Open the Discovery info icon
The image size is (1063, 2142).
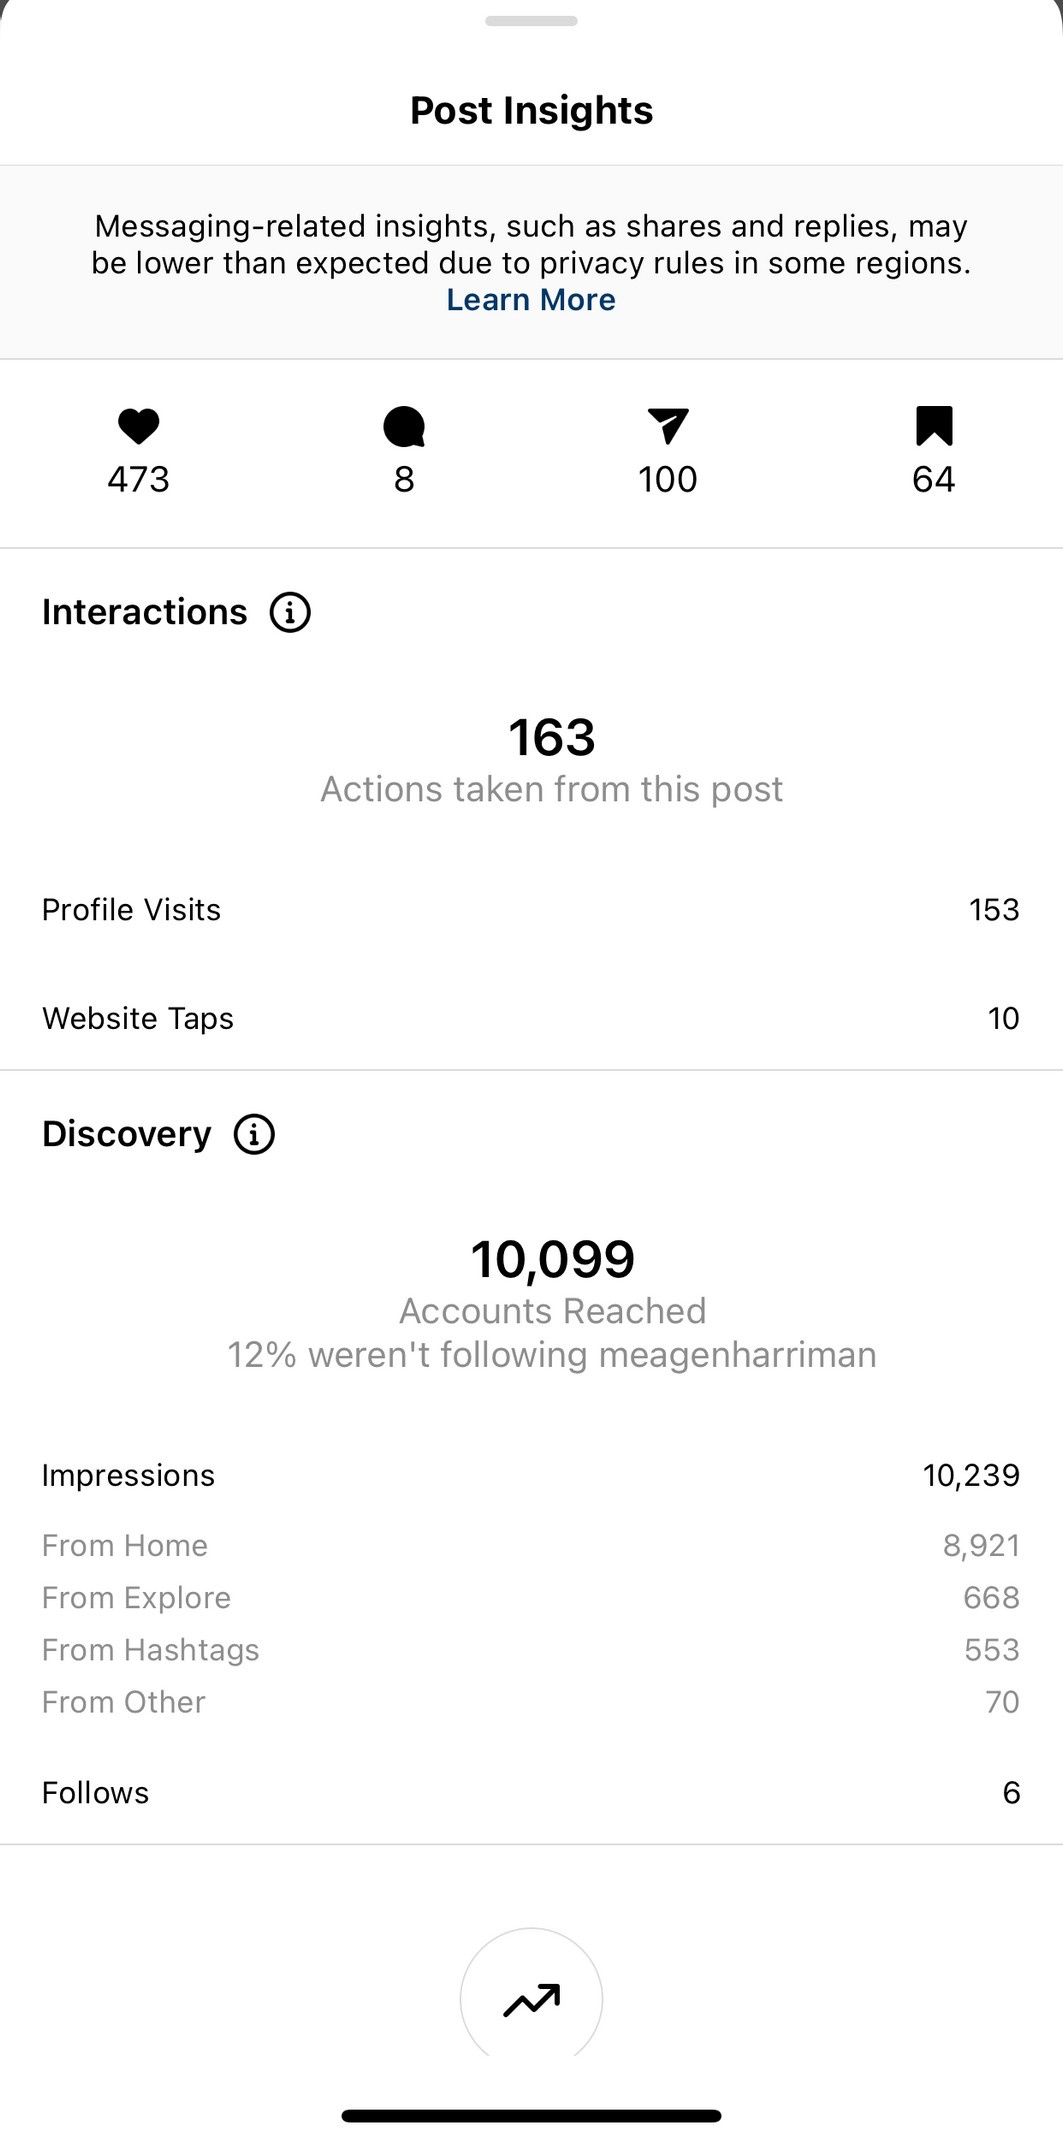[254, 1134]
